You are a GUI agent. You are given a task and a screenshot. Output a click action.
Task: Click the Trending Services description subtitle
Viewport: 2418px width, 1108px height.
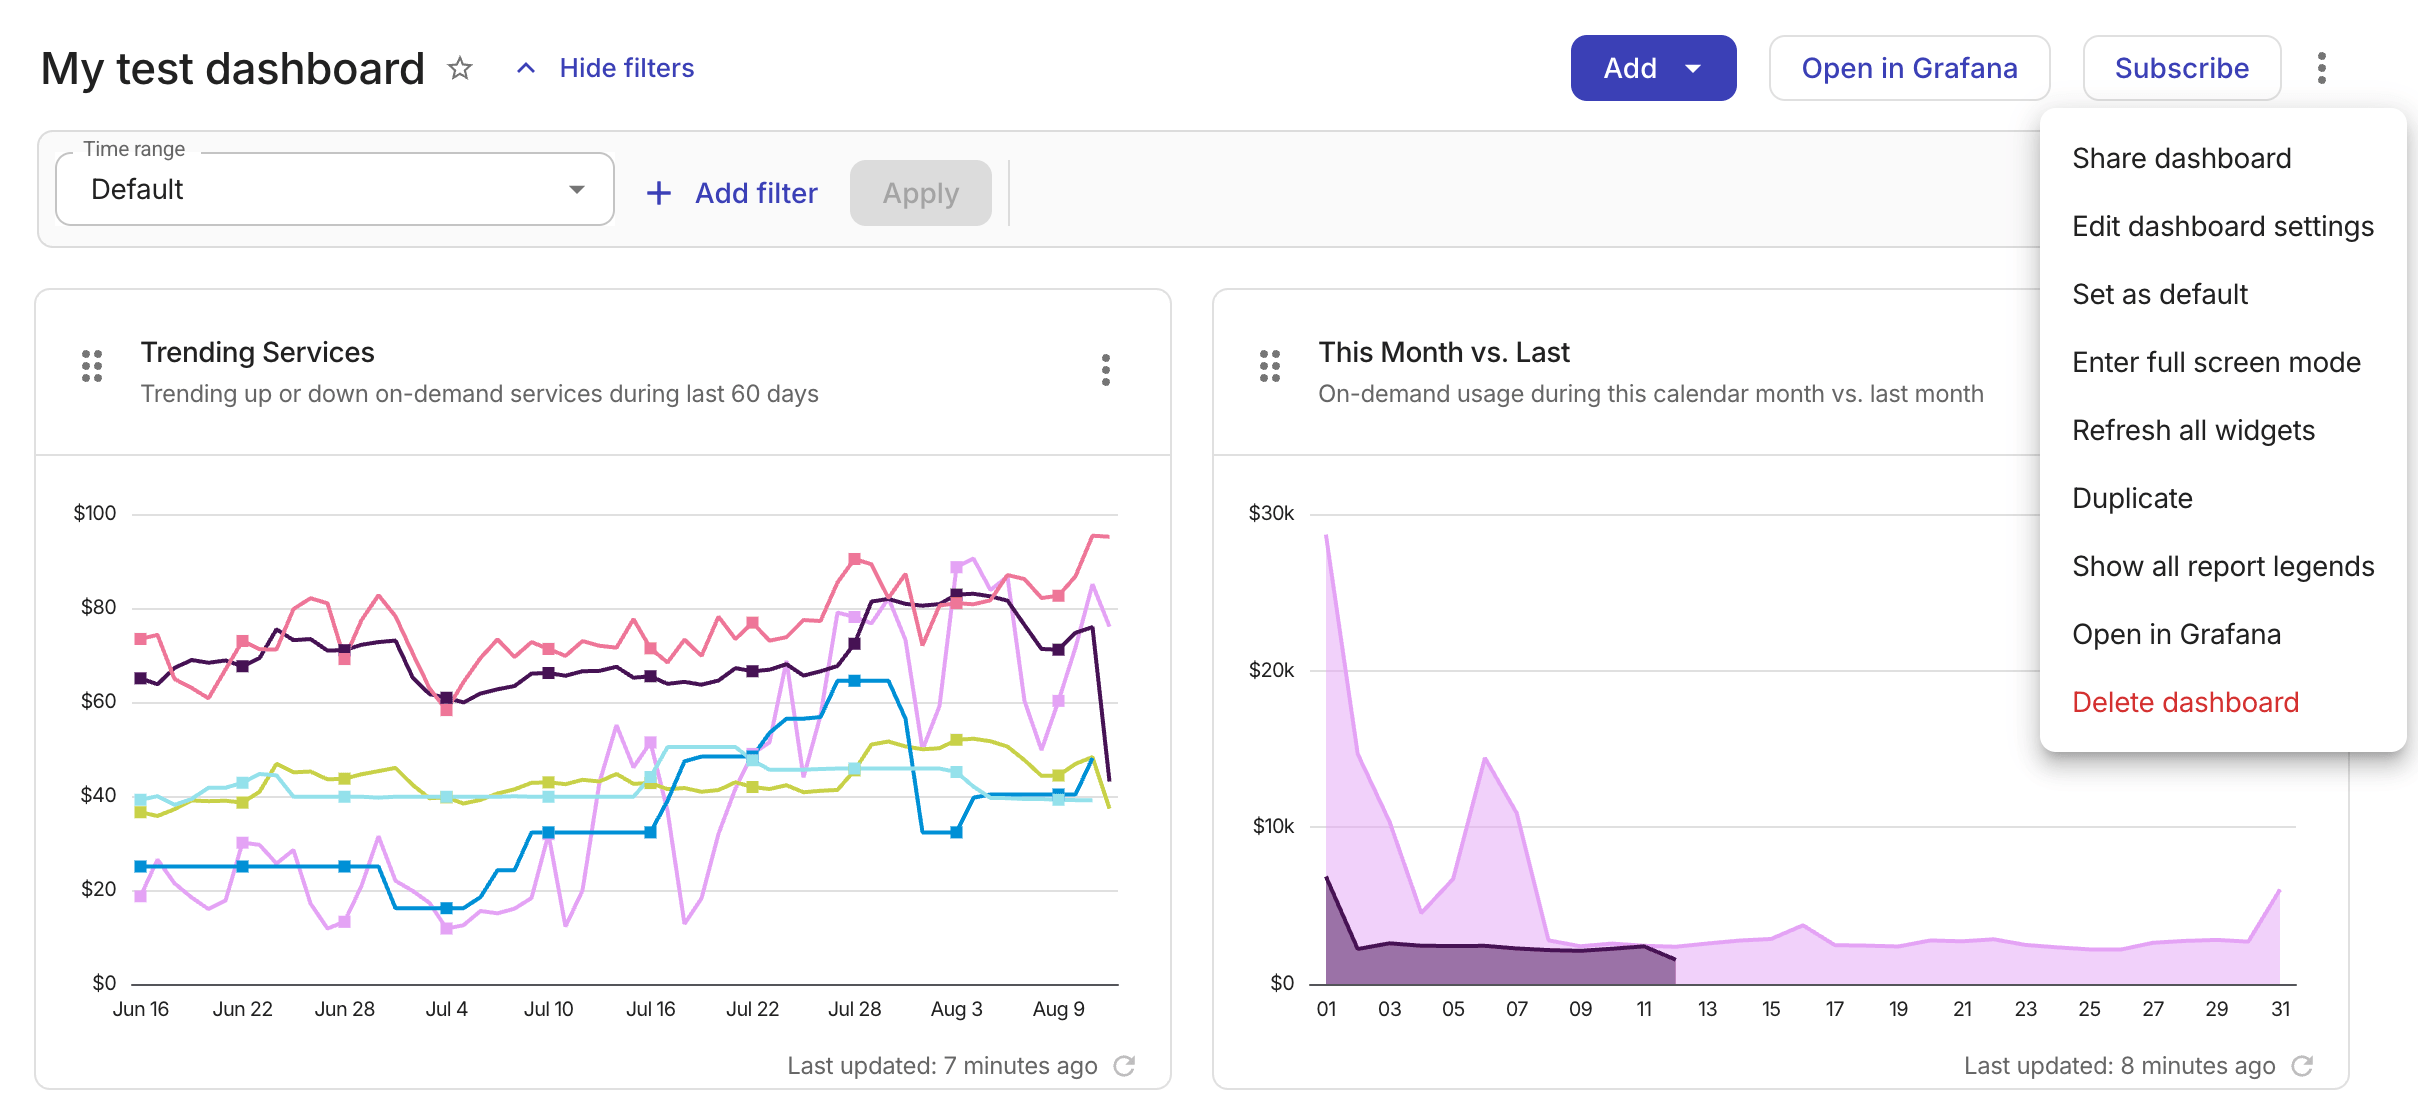click(x=479, y=394)
